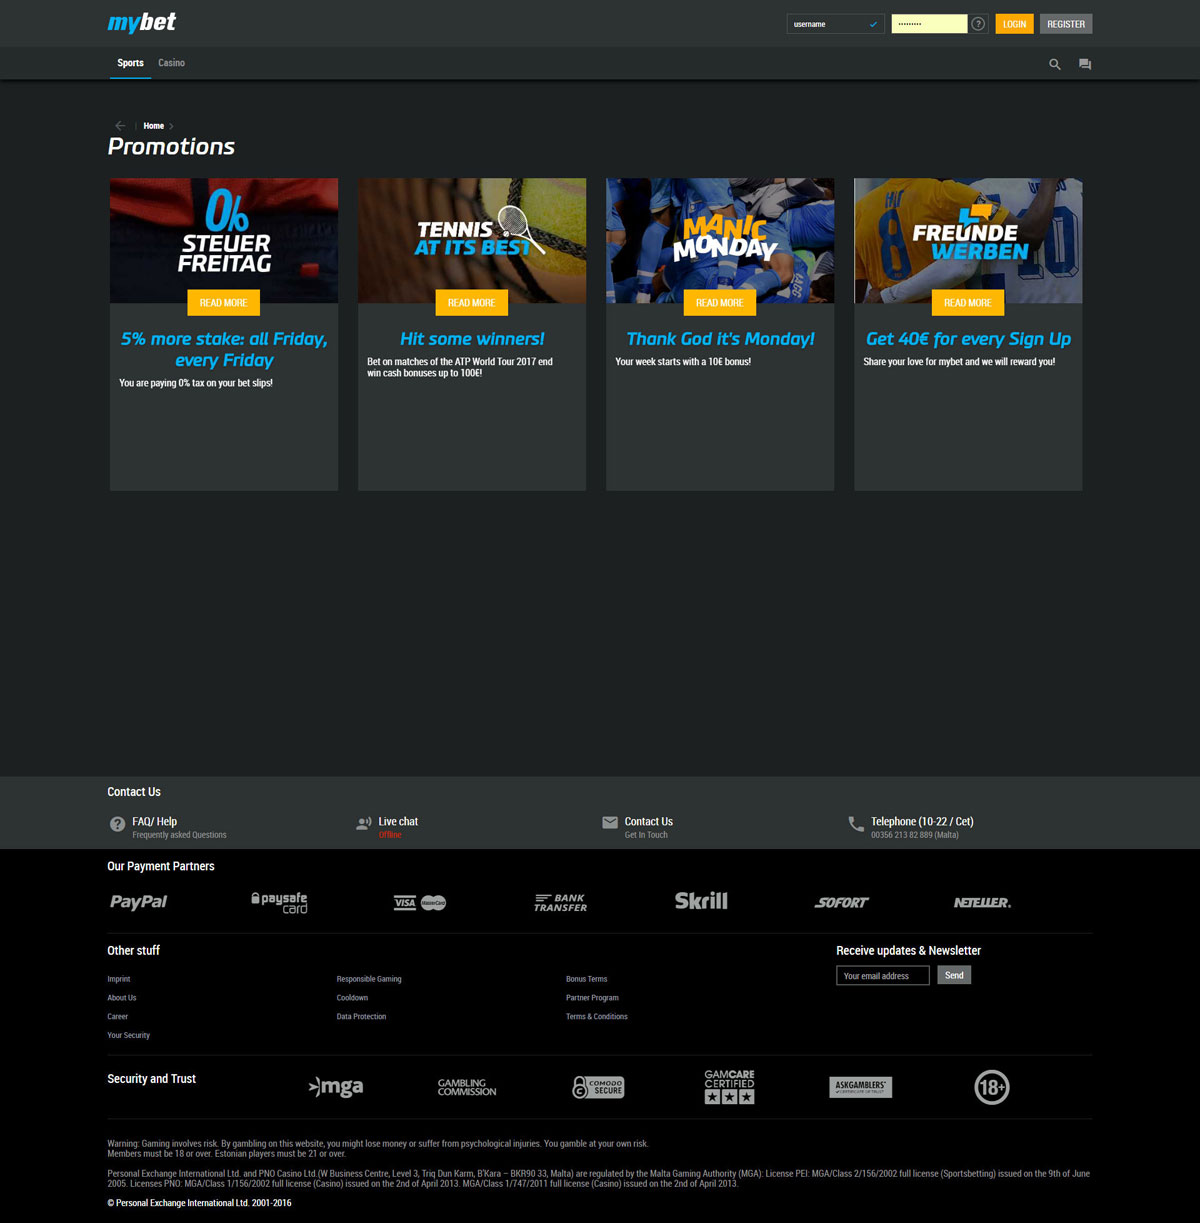
Task: Switch to the Sports tab
Action: [x=131, y=63]
